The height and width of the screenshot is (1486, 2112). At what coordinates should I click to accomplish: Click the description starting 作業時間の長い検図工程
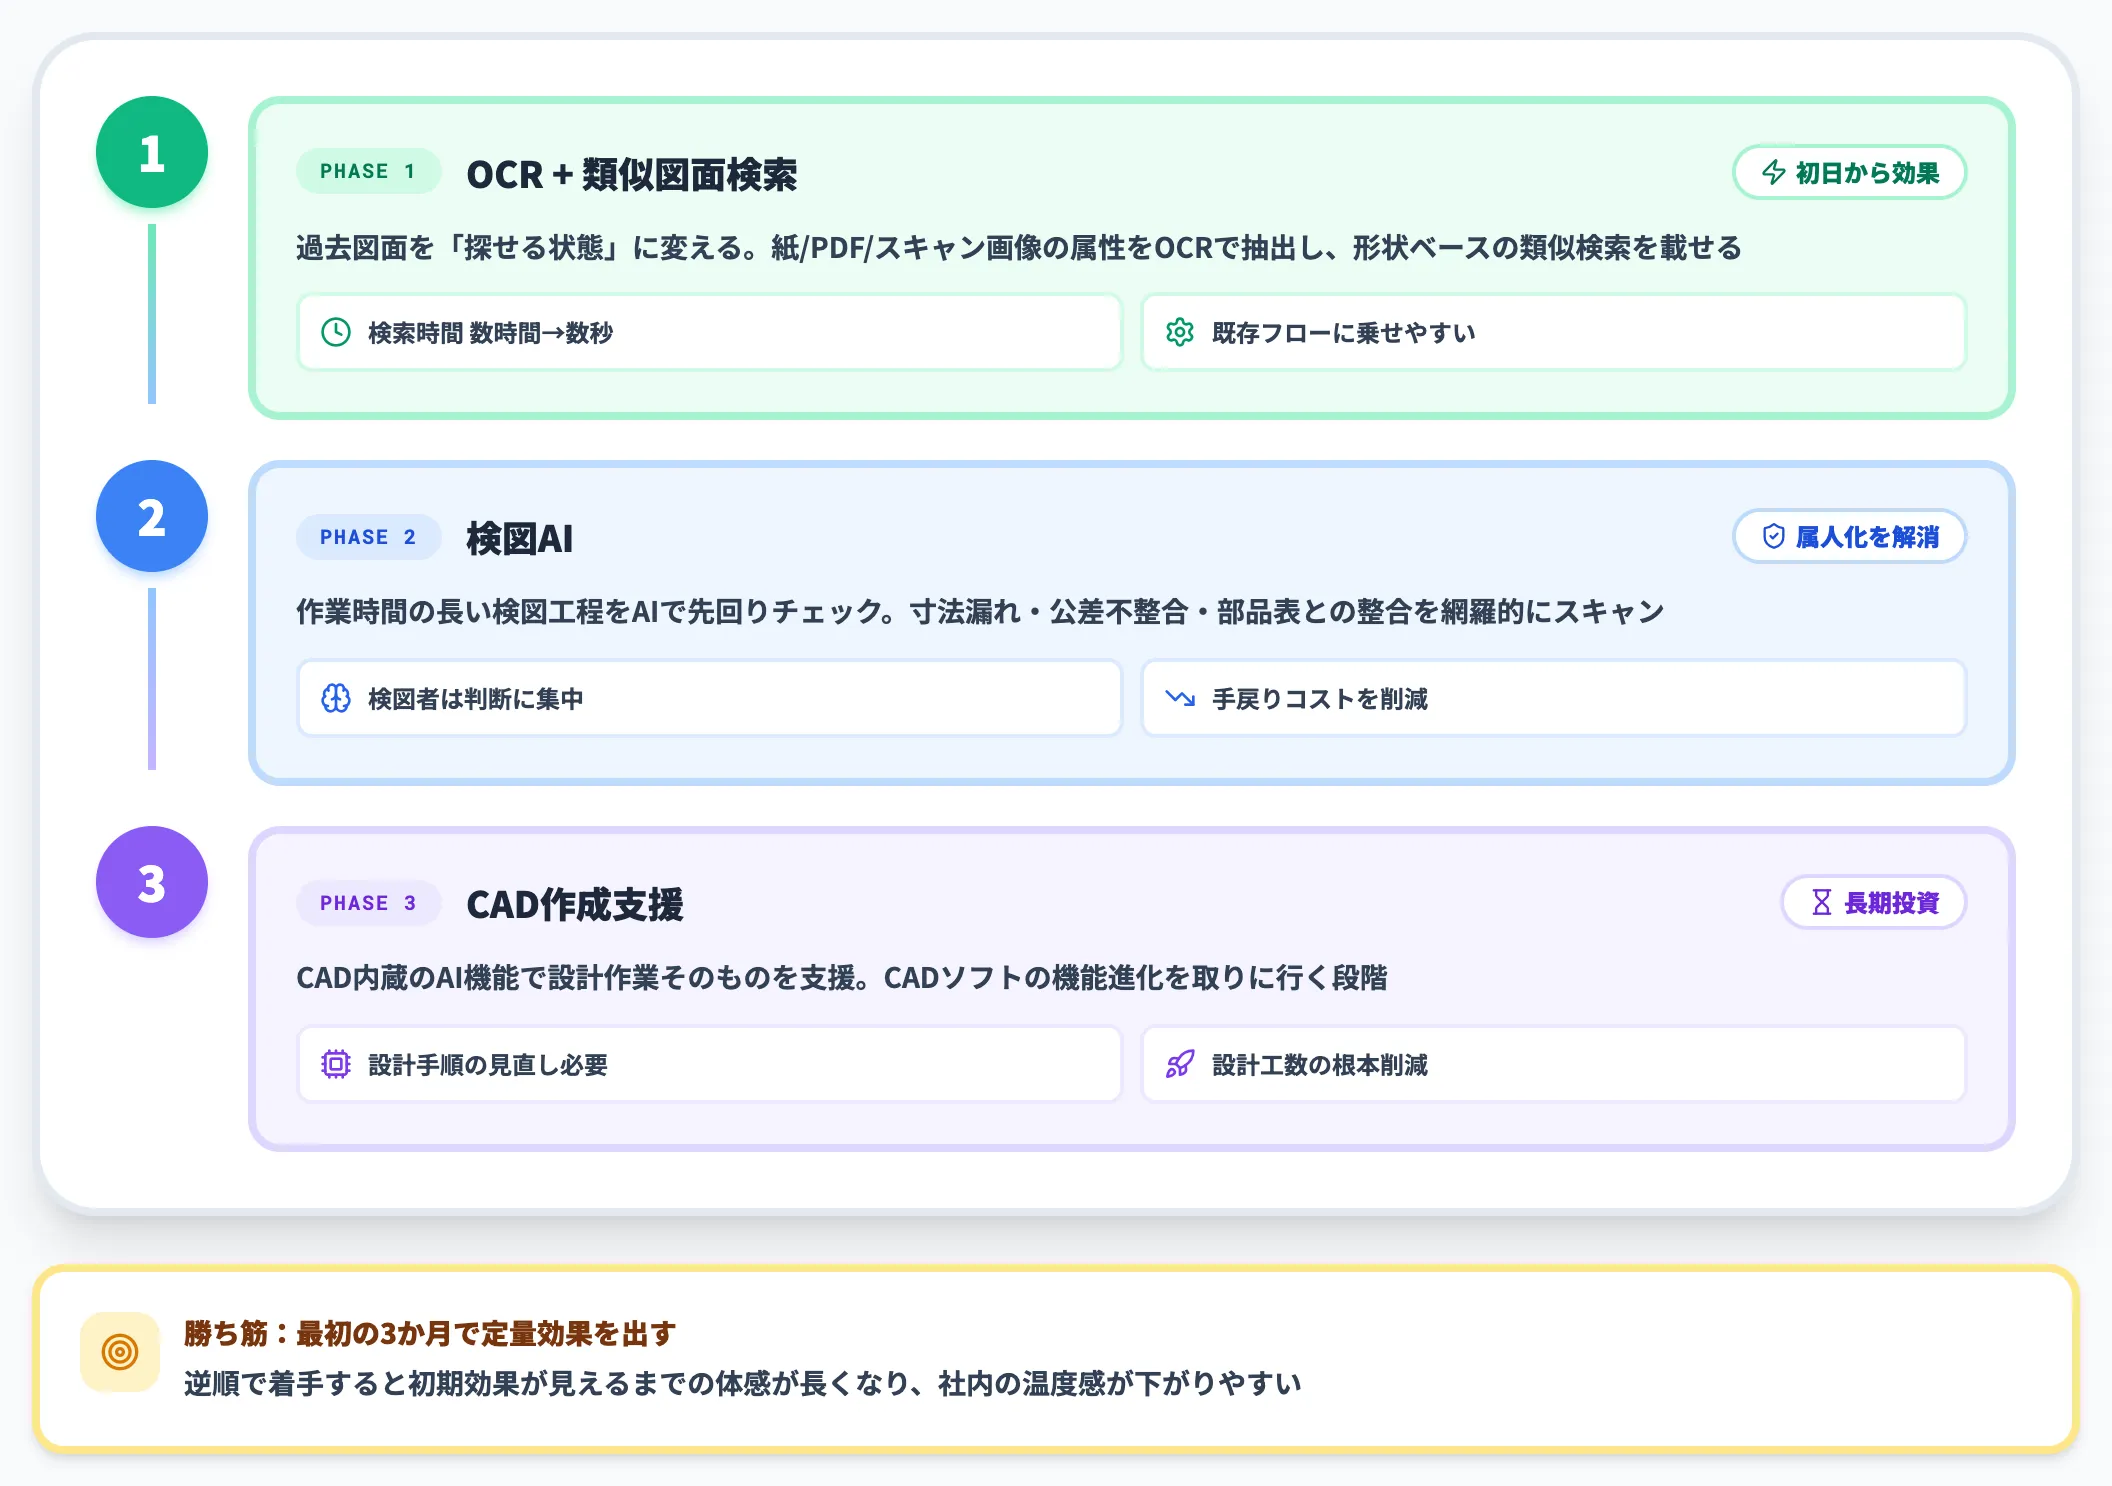click(x=980, y=611)
